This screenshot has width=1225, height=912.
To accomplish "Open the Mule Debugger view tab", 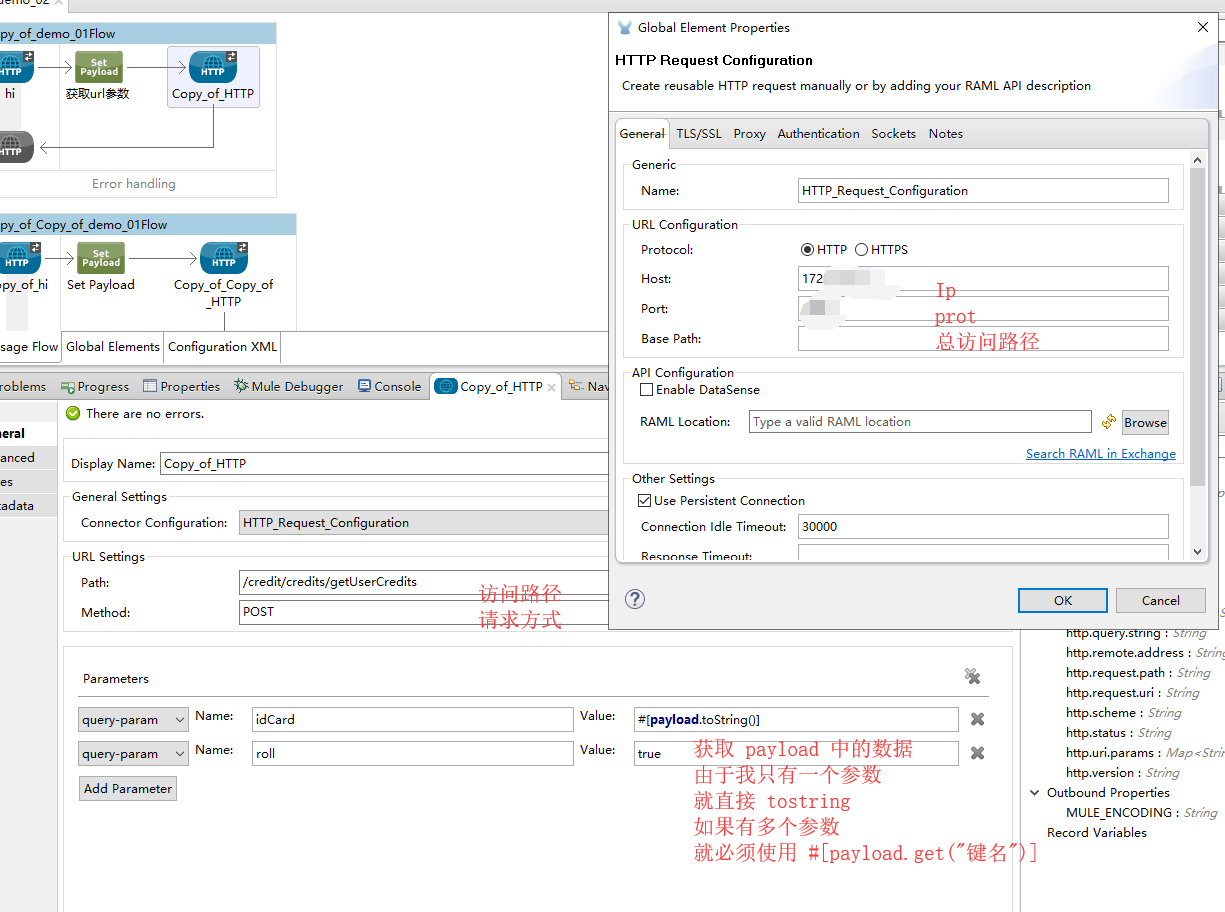I will pos(289,387).
